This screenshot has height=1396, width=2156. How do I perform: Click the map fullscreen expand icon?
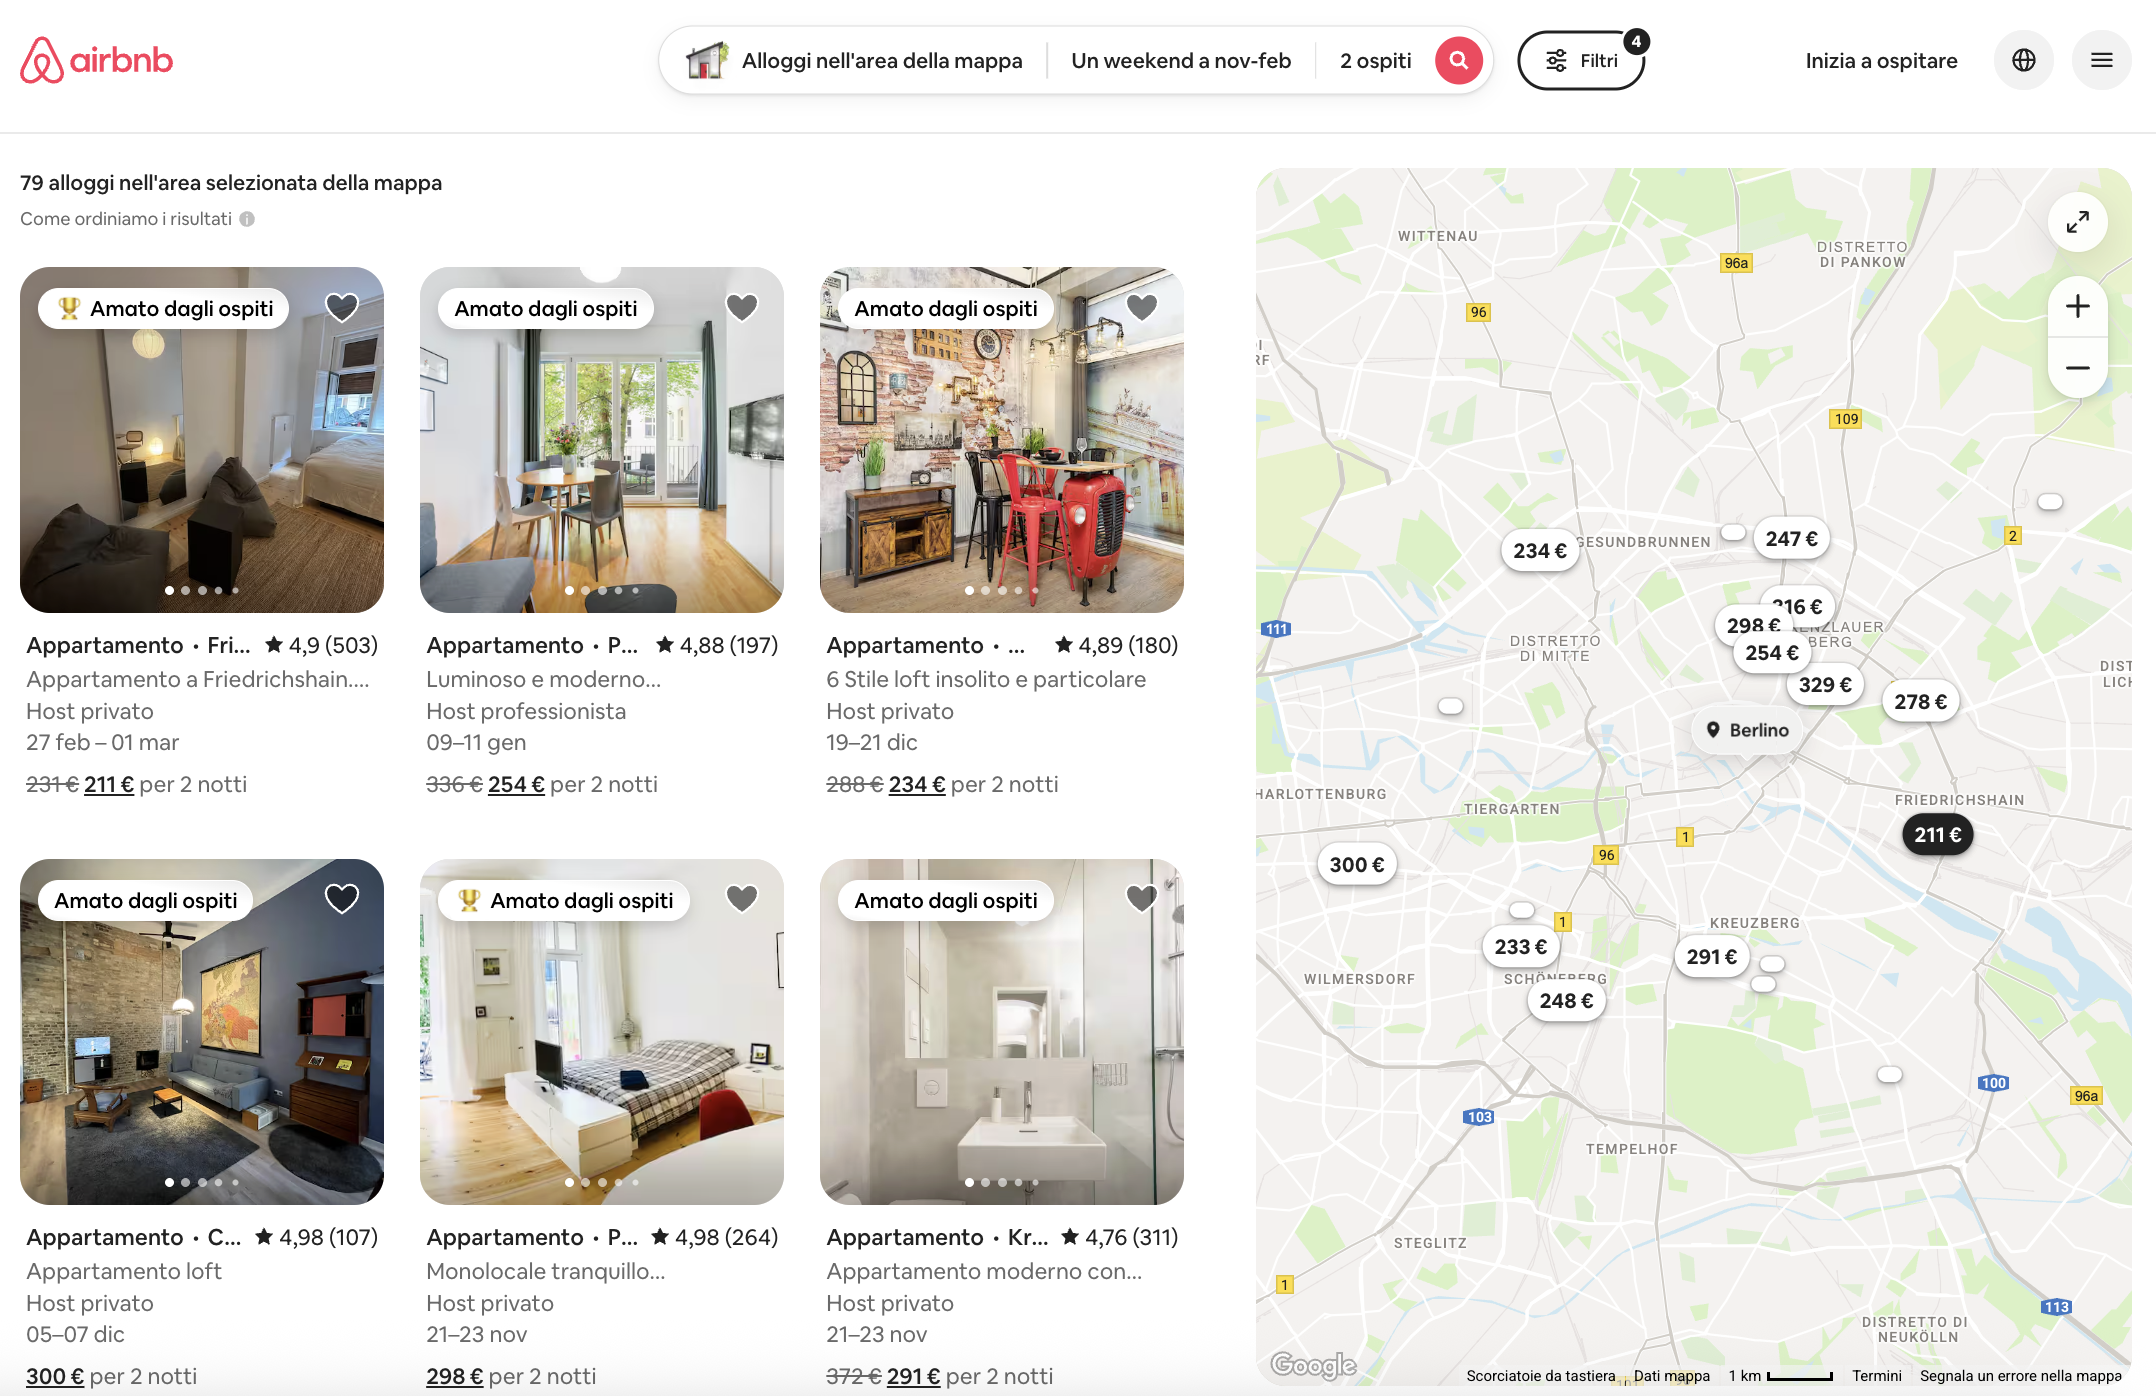2077,222
